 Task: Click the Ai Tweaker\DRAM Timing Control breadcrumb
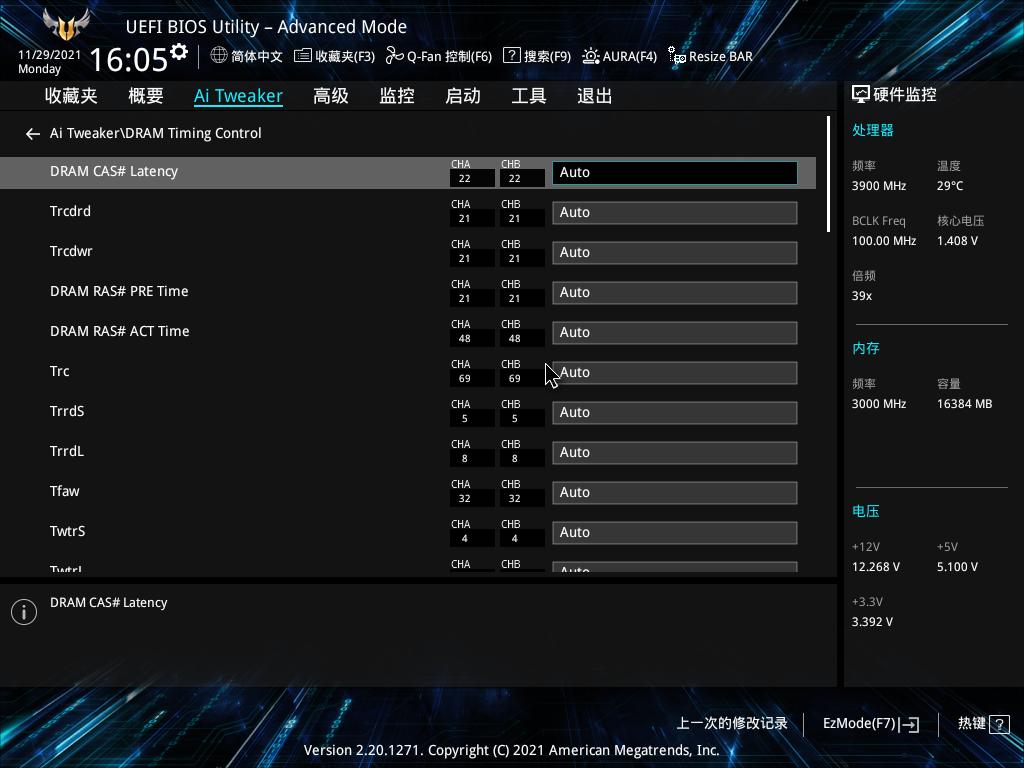(x=155, y=133)
